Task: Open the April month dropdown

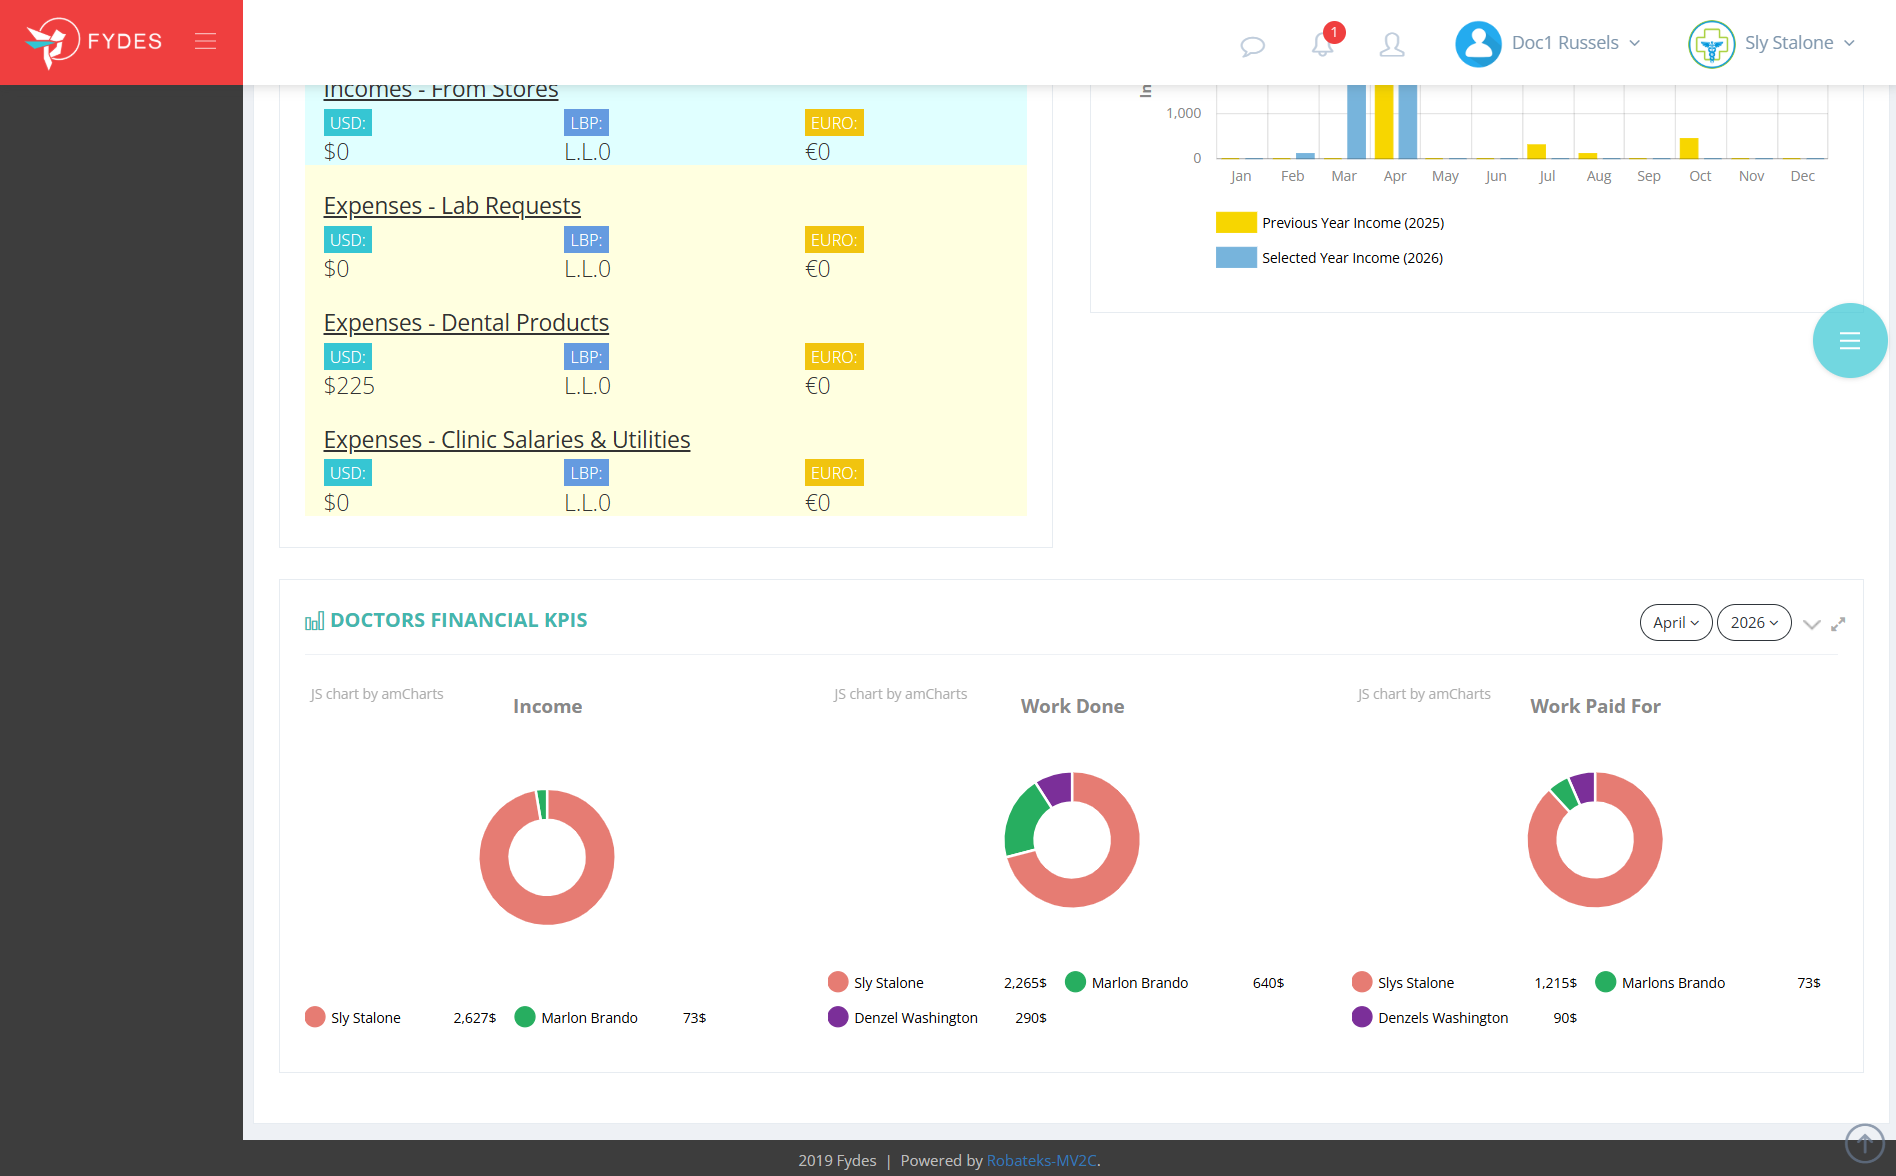Action: tap(1675, 622)
